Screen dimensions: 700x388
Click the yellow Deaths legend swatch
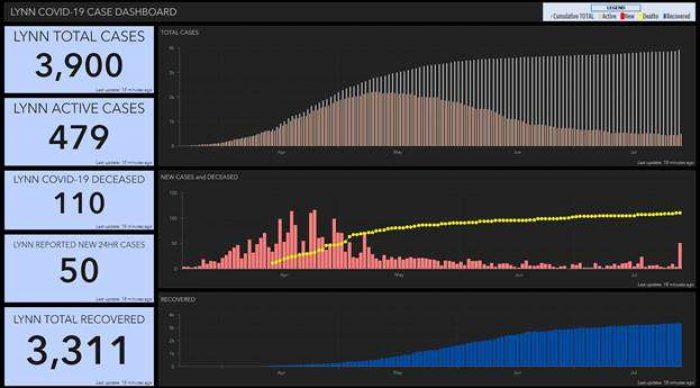click(x=641, y=17)
